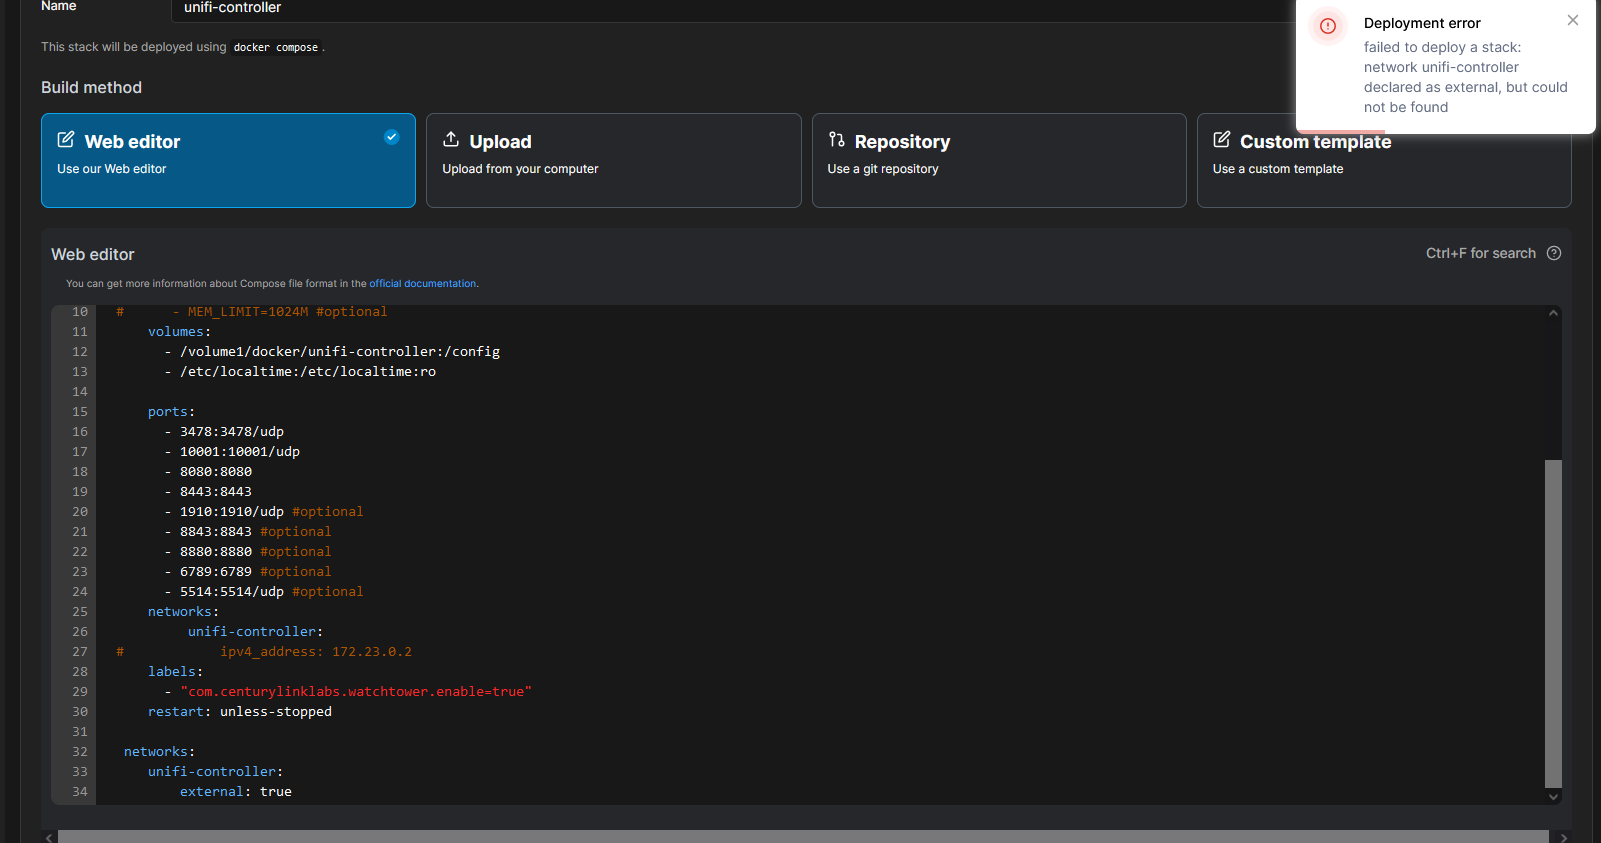This screenshot has width=1601, height=843.
Task: Click the red Deployment error alert icon
Action: (1328, 26)
